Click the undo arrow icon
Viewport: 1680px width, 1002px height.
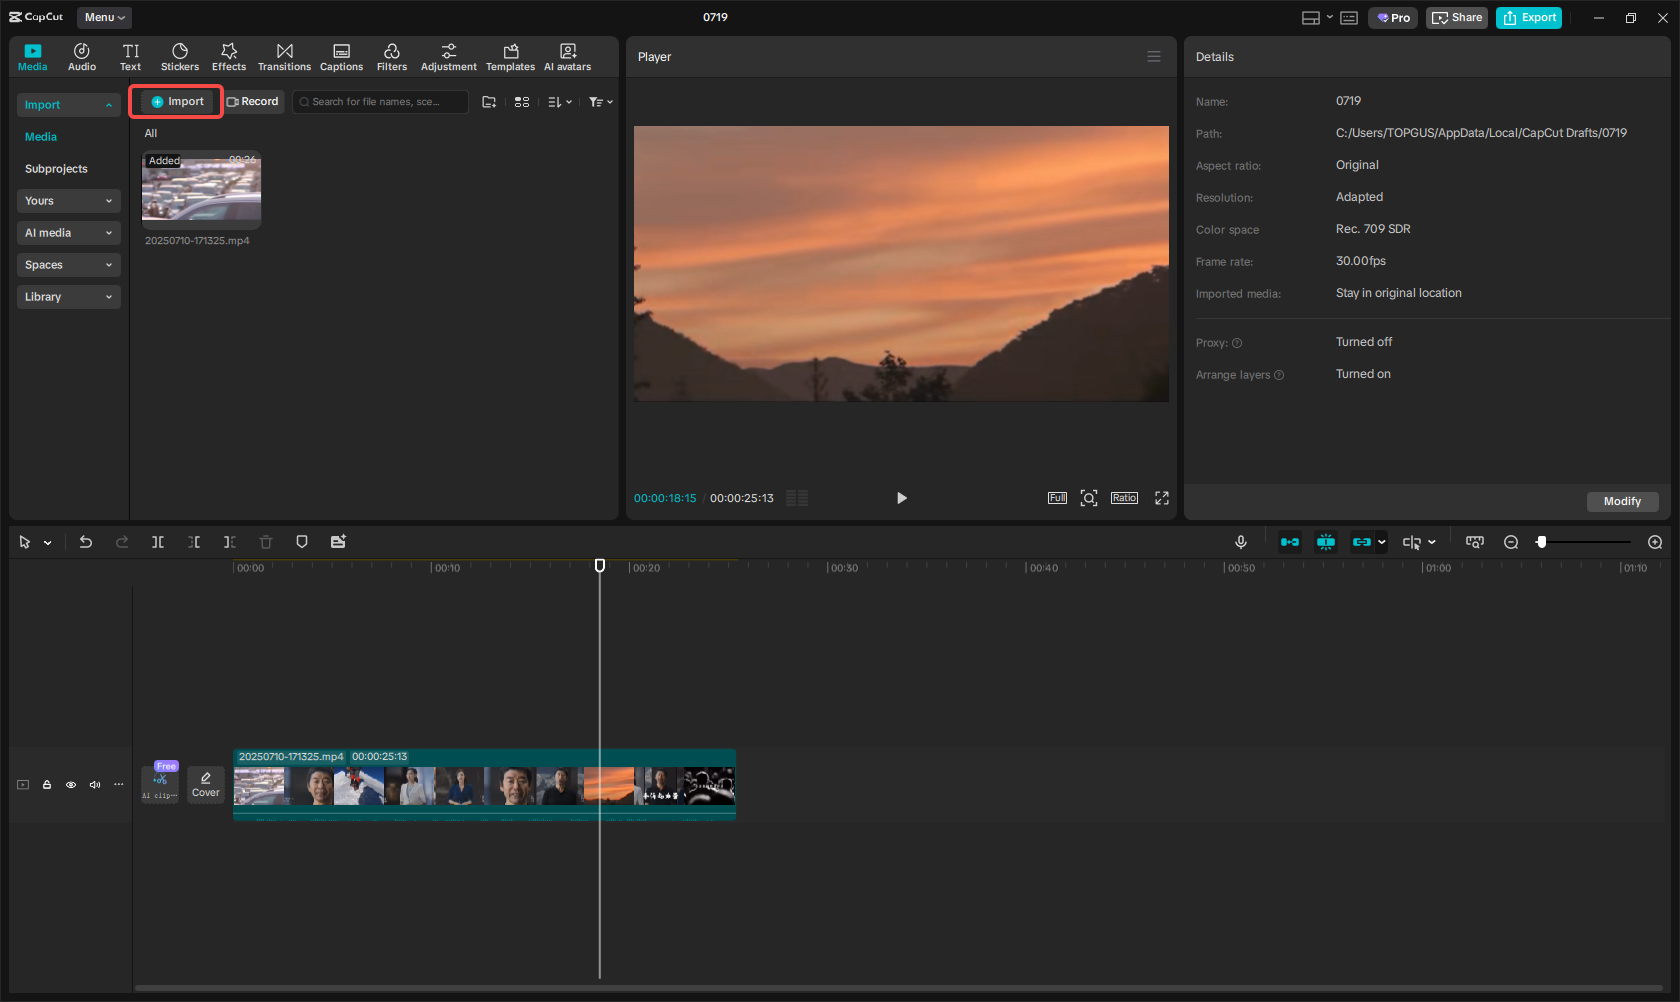click(x=86, y=542)
